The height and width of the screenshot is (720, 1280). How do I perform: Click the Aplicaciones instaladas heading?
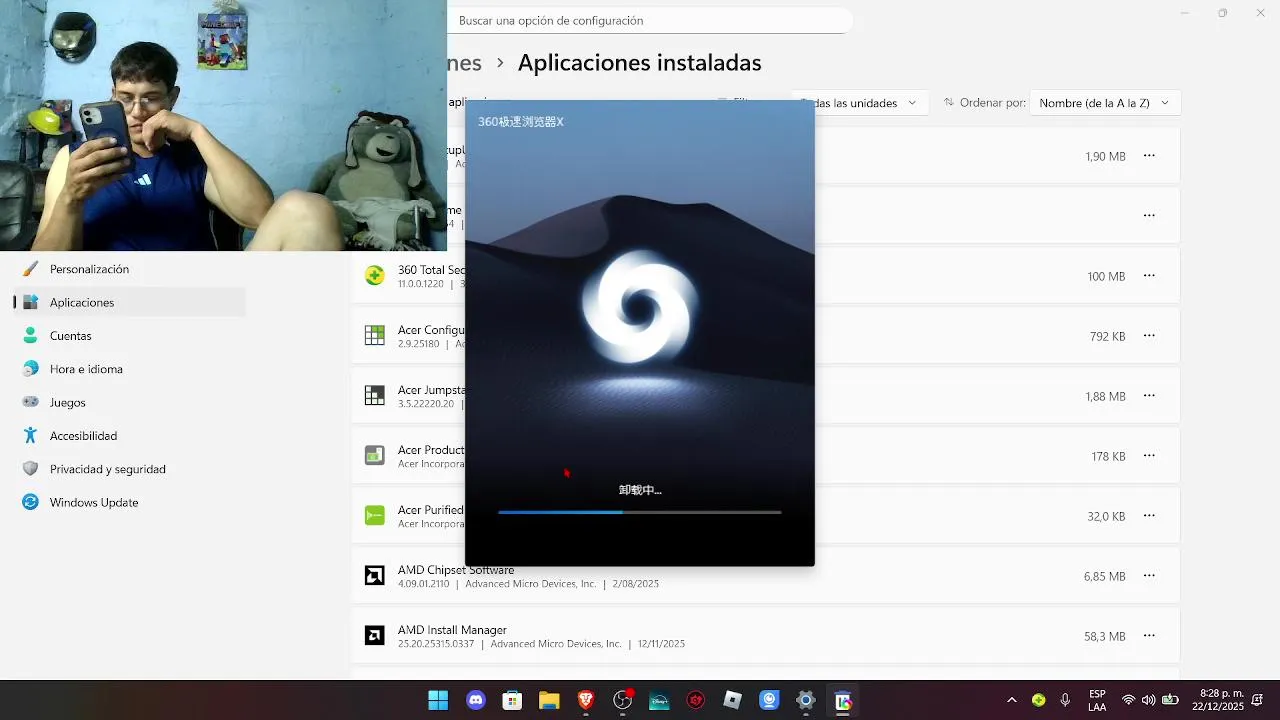point(640,63)
